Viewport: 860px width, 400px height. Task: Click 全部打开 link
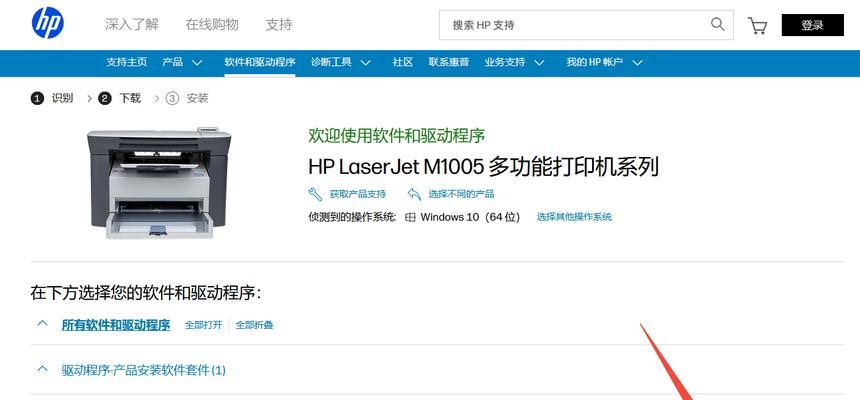203,325
